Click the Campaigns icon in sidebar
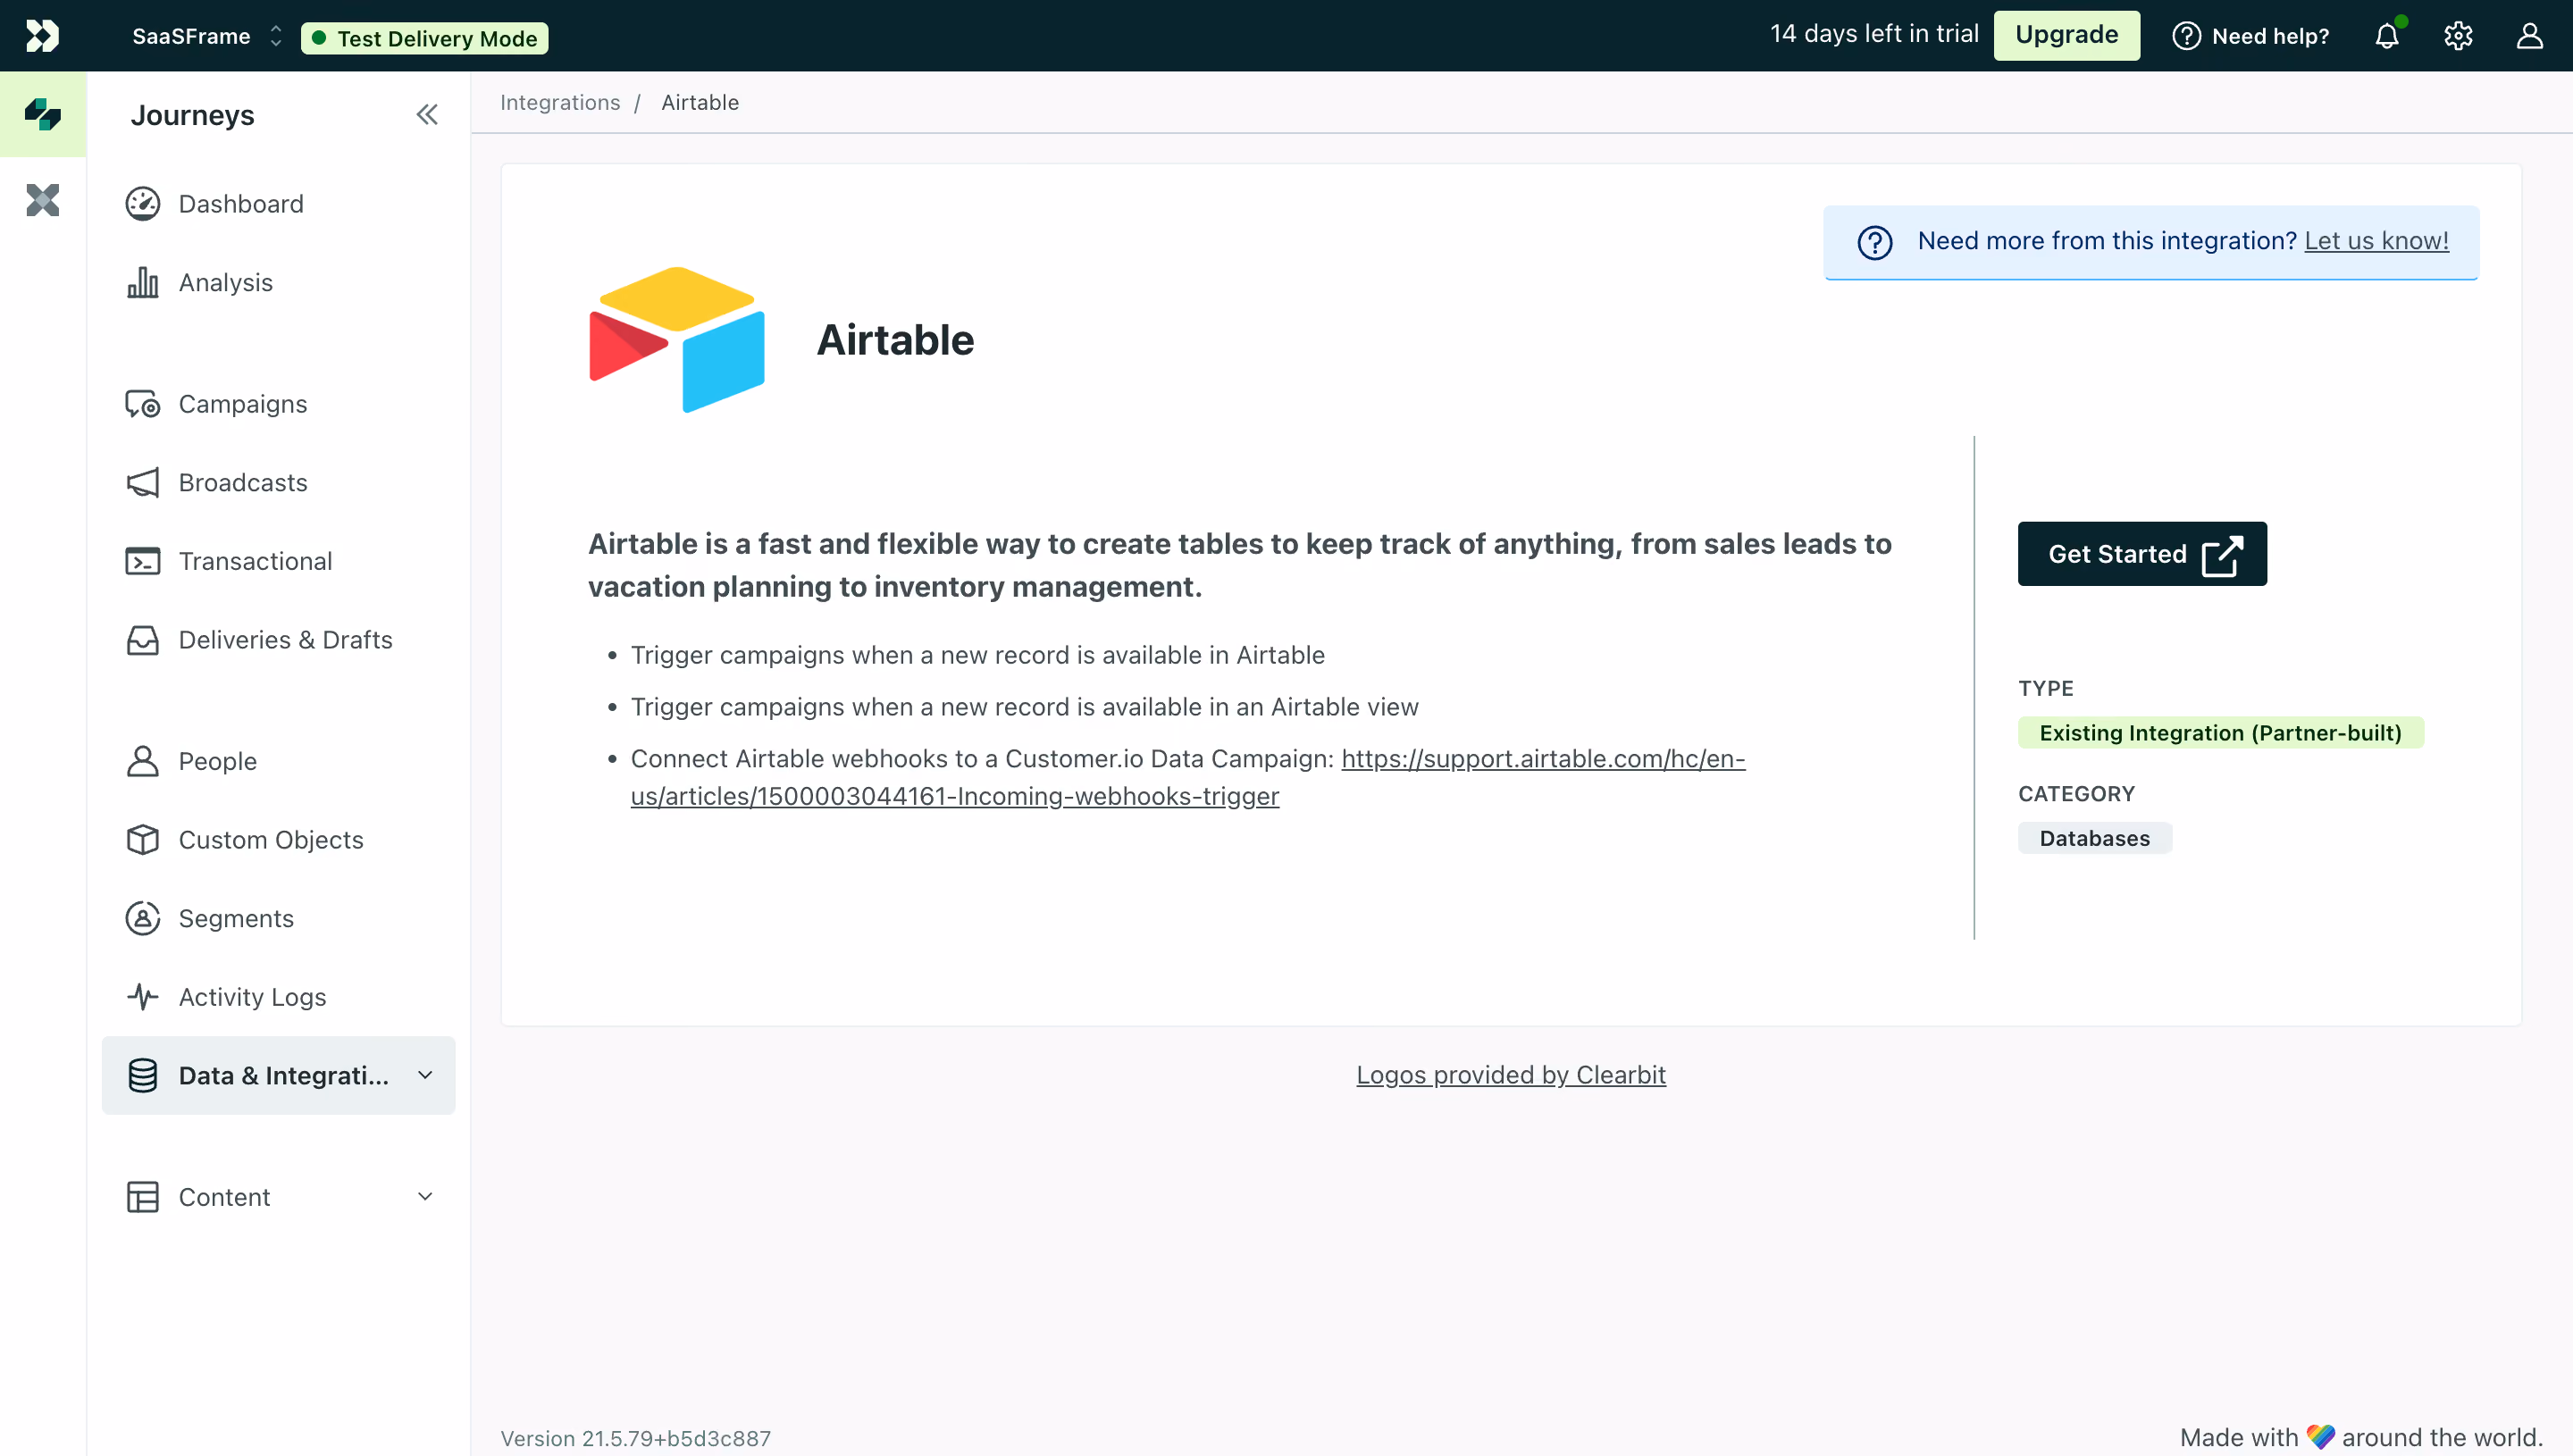Image resolution: width=2573 pixels, height=1456 pixels. pos(142,404)
